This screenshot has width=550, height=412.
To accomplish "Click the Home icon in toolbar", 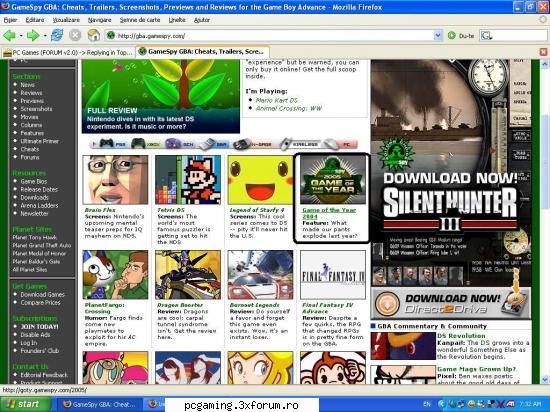I will (x=94, y=35).
